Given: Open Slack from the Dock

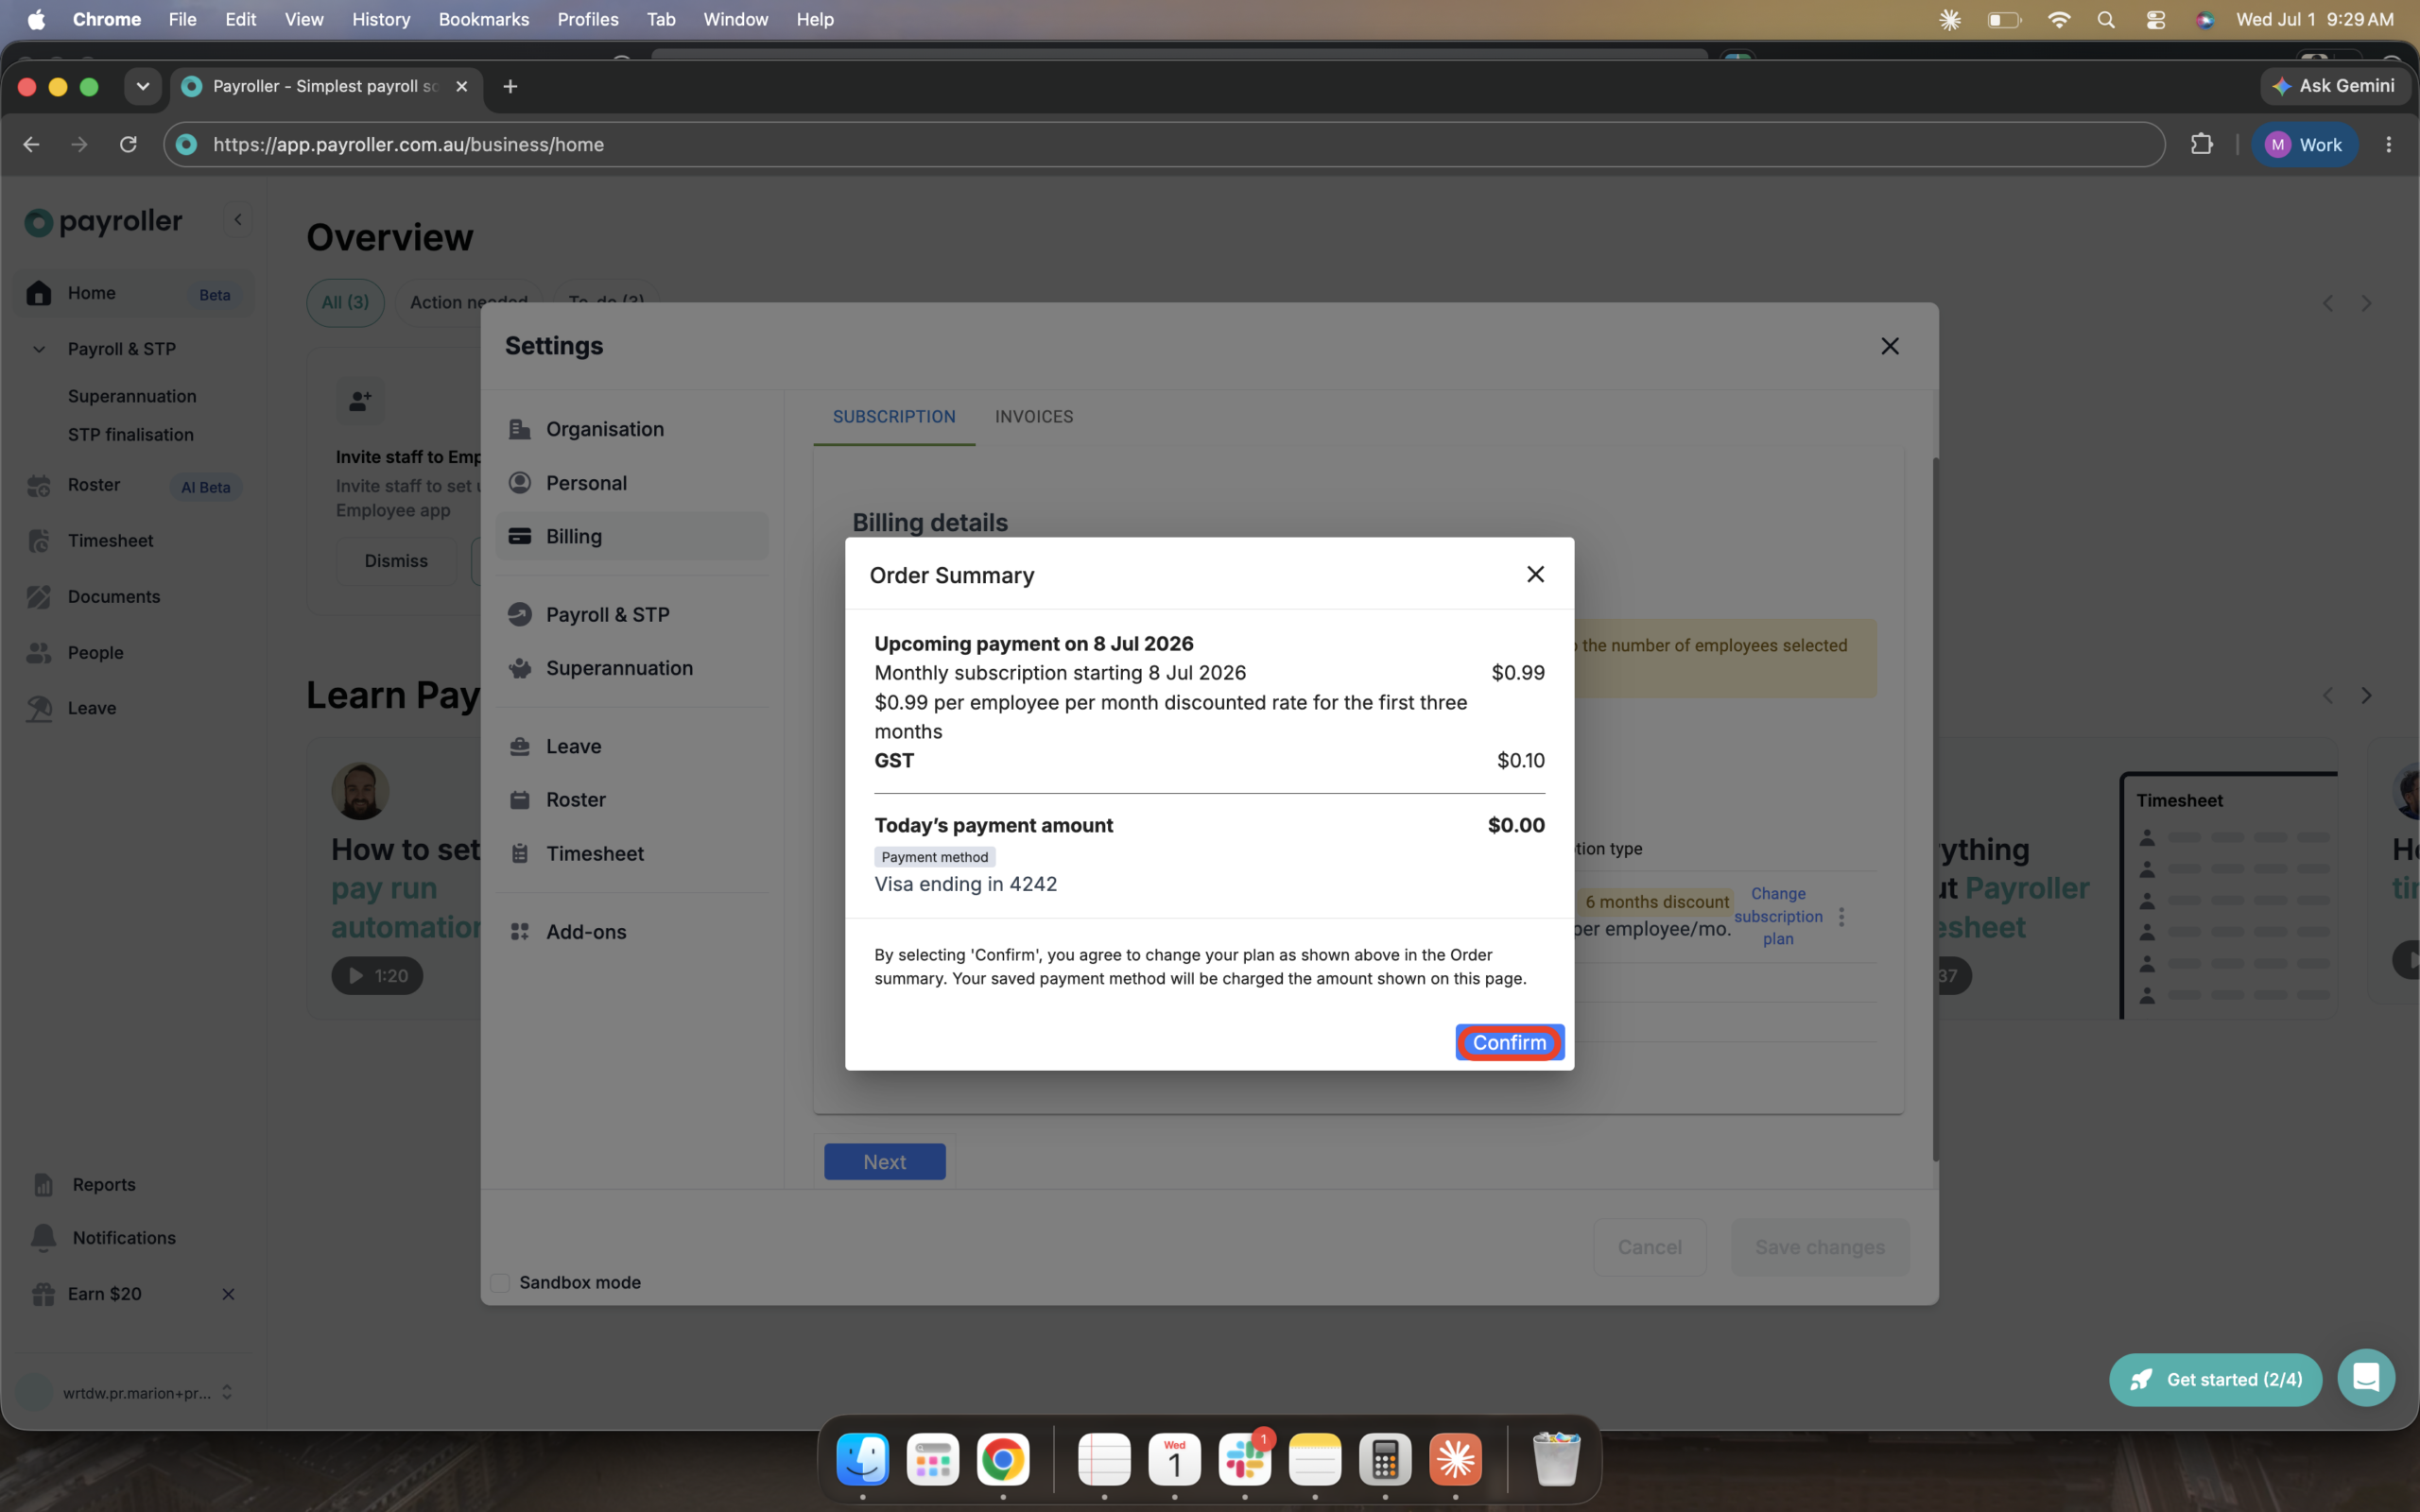Looking at the screenshot, I should pos(1245,1460).
